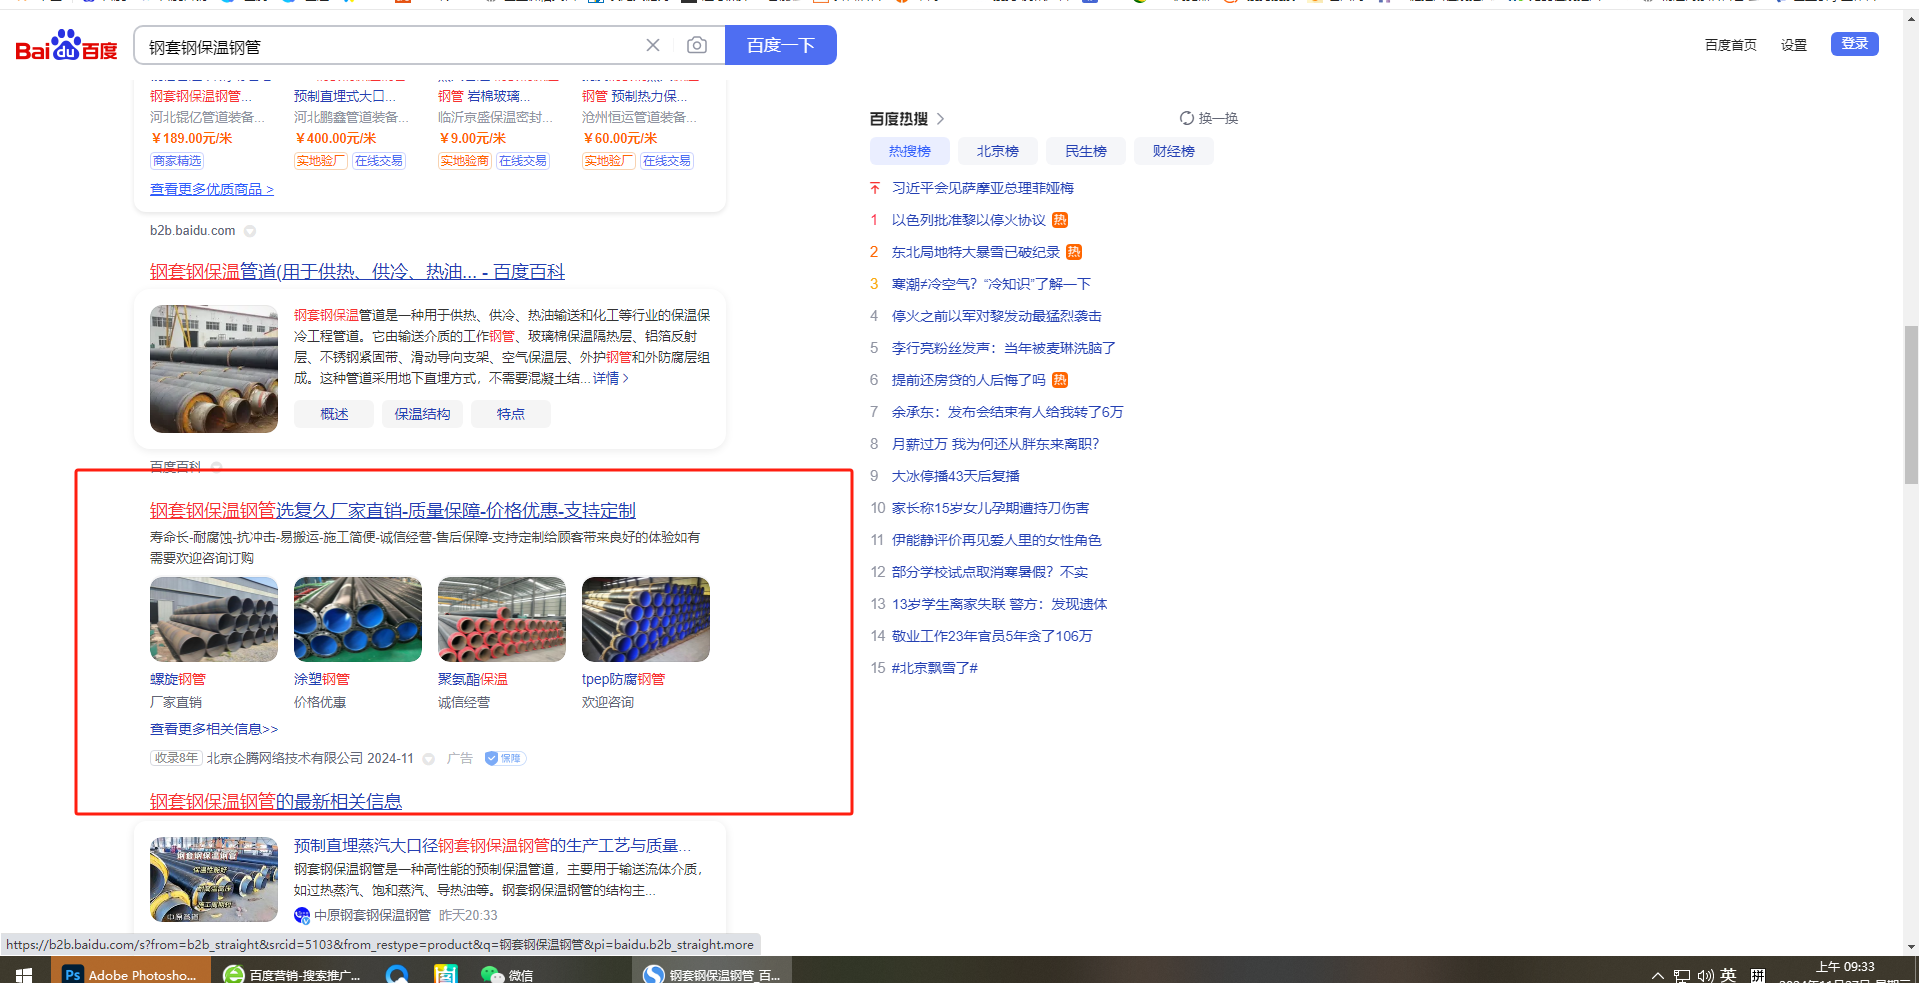Click the blue 保障 shield badge
The image size is (1919, 983).
pyautogui.click(x=505, y=758)
